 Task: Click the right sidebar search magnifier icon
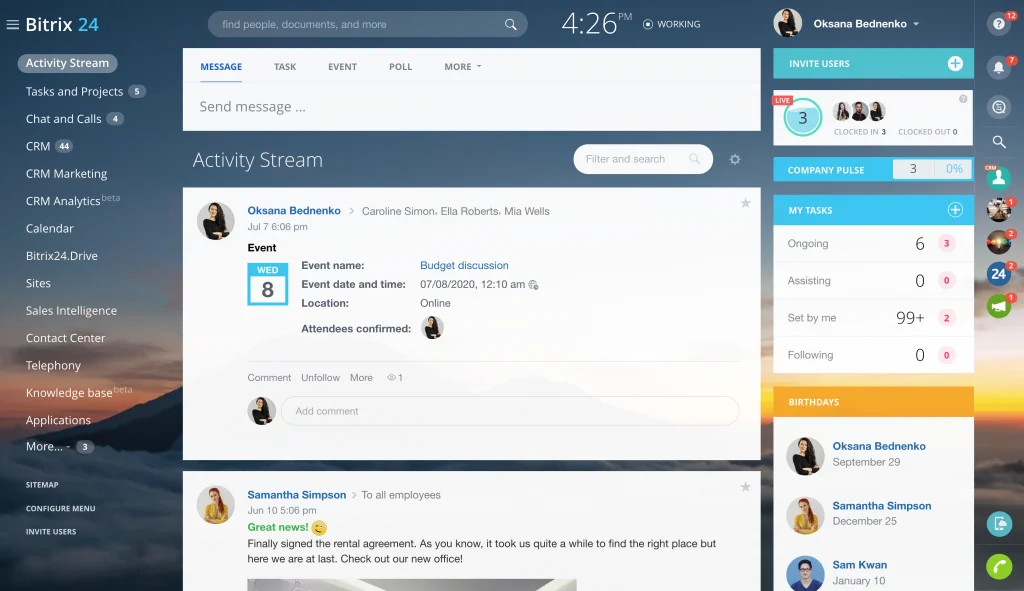point(998,142)
